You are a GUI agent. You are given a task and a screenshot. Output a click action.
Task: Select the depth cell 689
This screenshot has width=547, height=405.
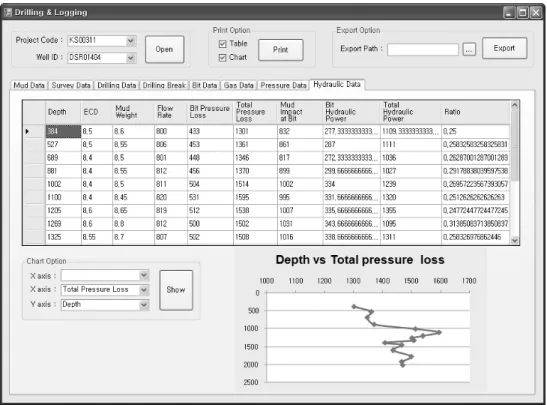coord(63,158)
